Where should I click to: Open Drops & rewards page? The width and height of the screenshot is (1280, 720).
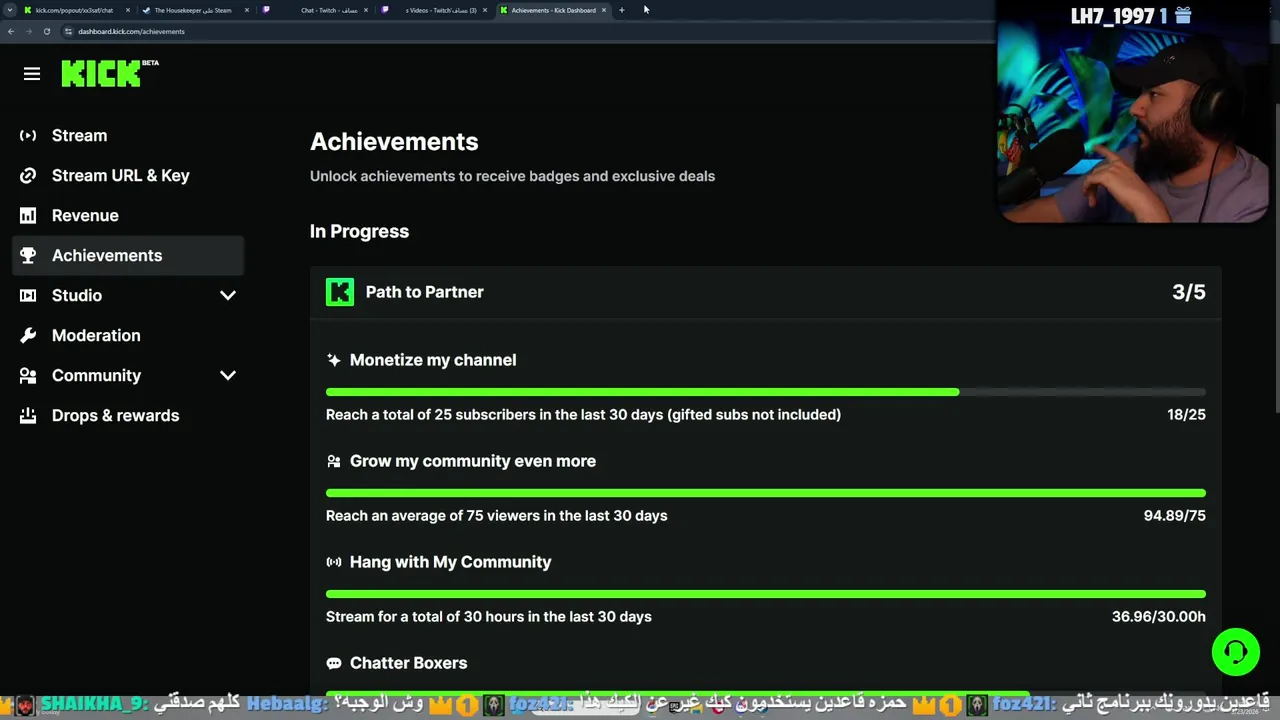127,415
